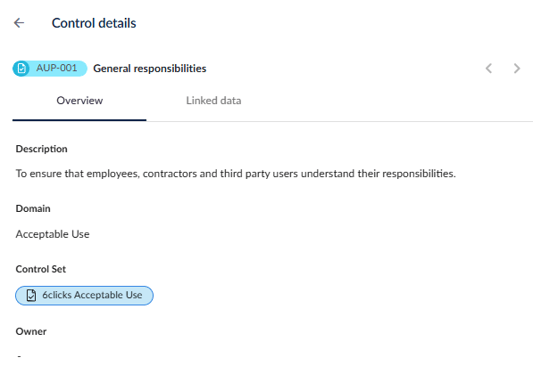The width and height of the screenshot is (533, 374).
Task: Click the Control details page title
Action: 94,23
